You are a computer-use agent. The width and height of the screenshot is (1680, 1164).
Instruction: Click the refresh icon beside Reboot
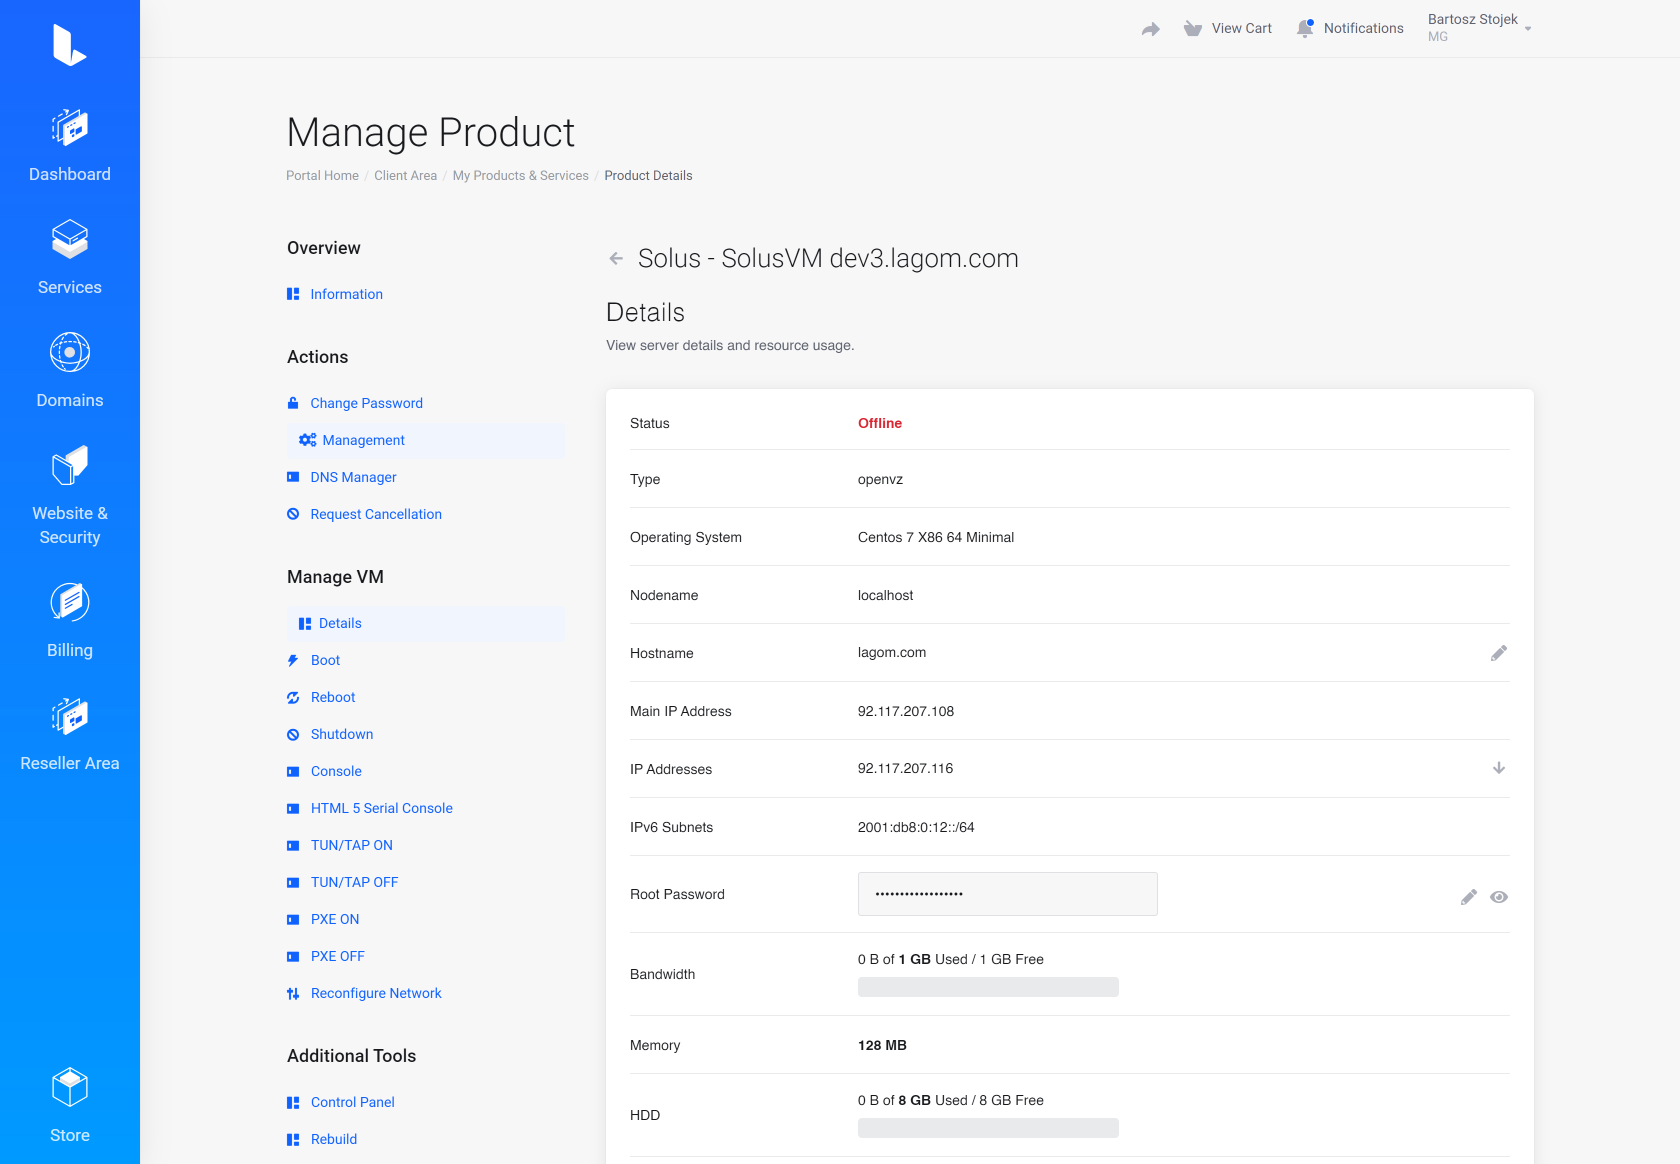pos(293,697)
